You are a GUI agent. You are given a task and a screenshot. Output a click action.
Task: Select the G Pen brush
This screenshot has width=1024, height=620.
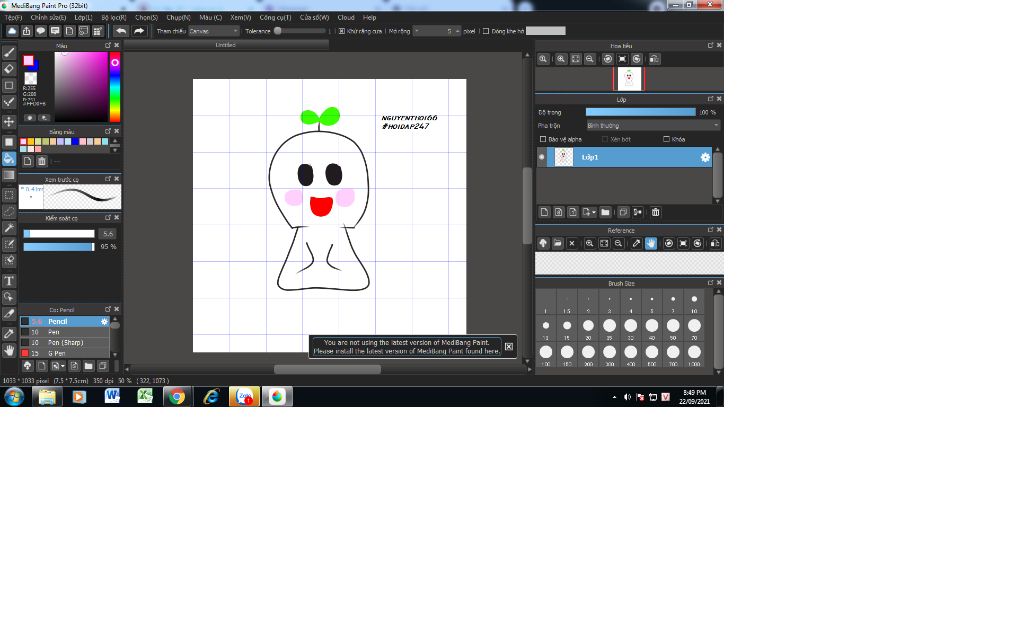[64, 353]
